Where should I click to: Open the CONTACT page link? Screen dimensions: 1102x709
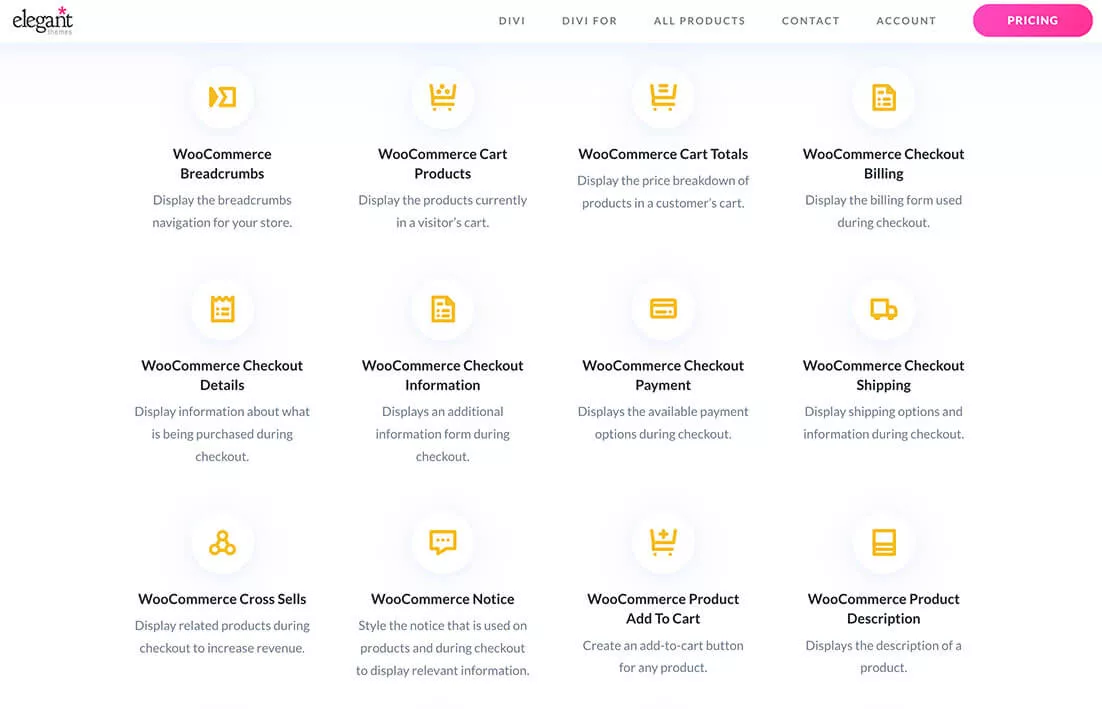pos(811,20)
